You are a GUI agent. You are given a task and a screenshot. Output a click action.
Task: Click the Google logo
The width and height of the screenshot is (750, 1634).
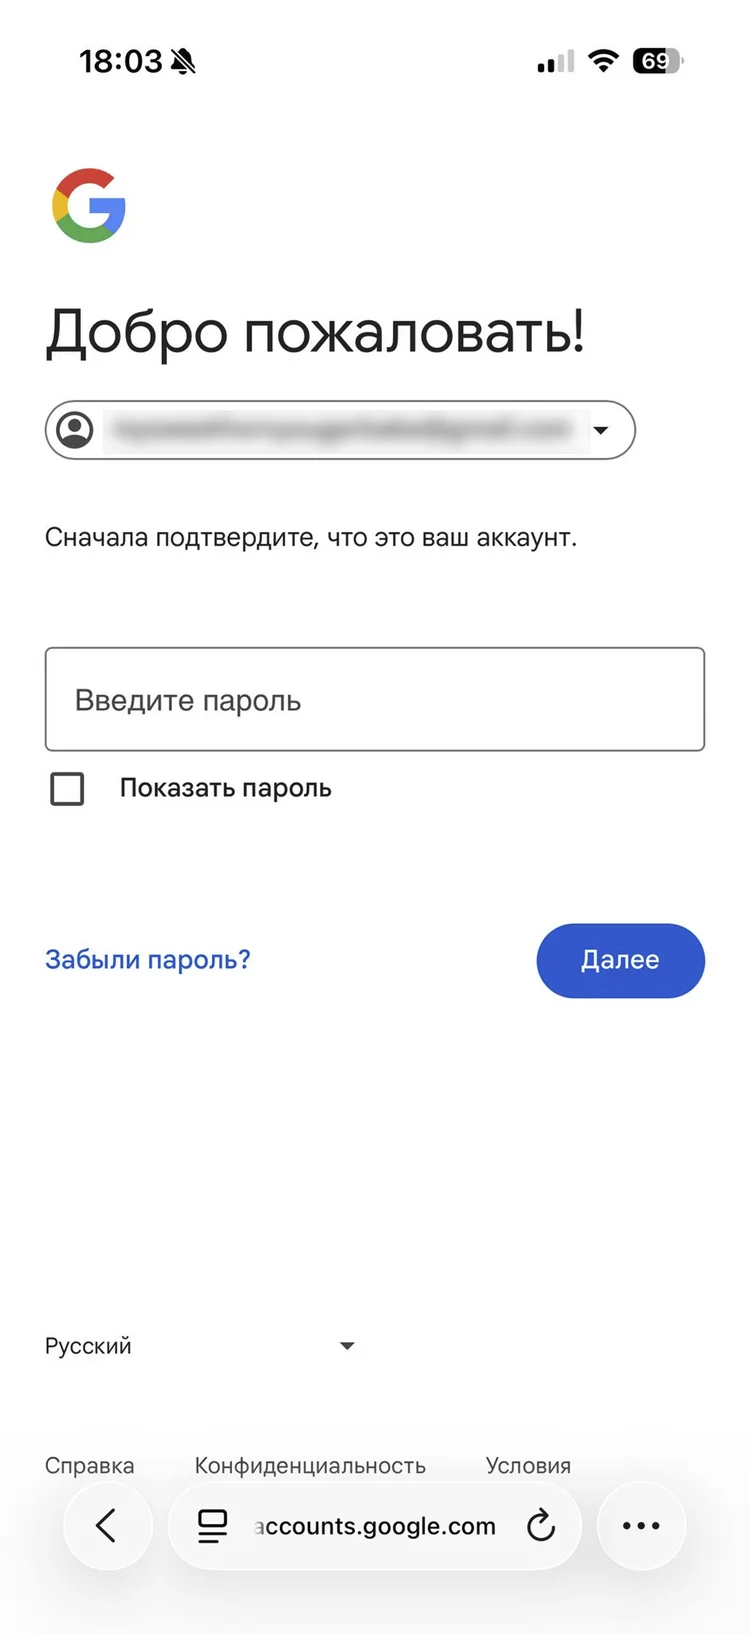[x=89, y=205]
